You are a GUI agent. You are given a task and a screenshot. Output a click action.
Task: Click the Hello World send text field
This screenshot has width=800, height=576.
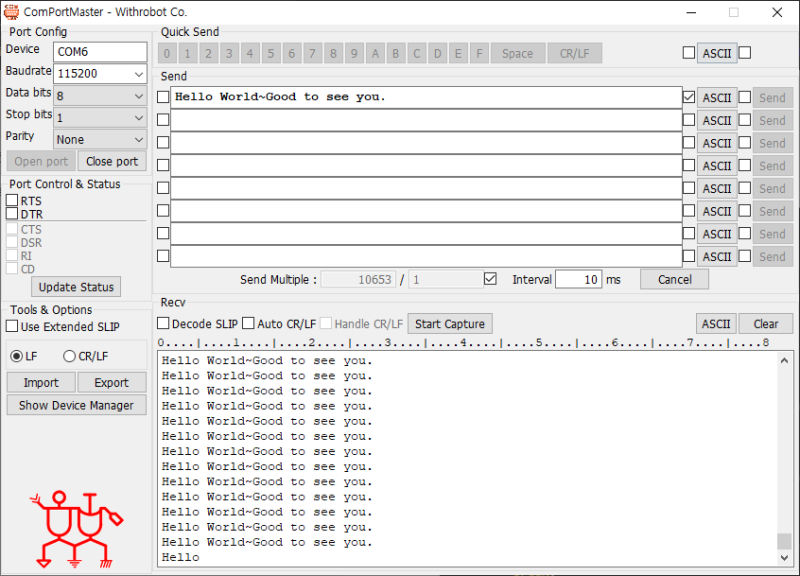point(426,97)
